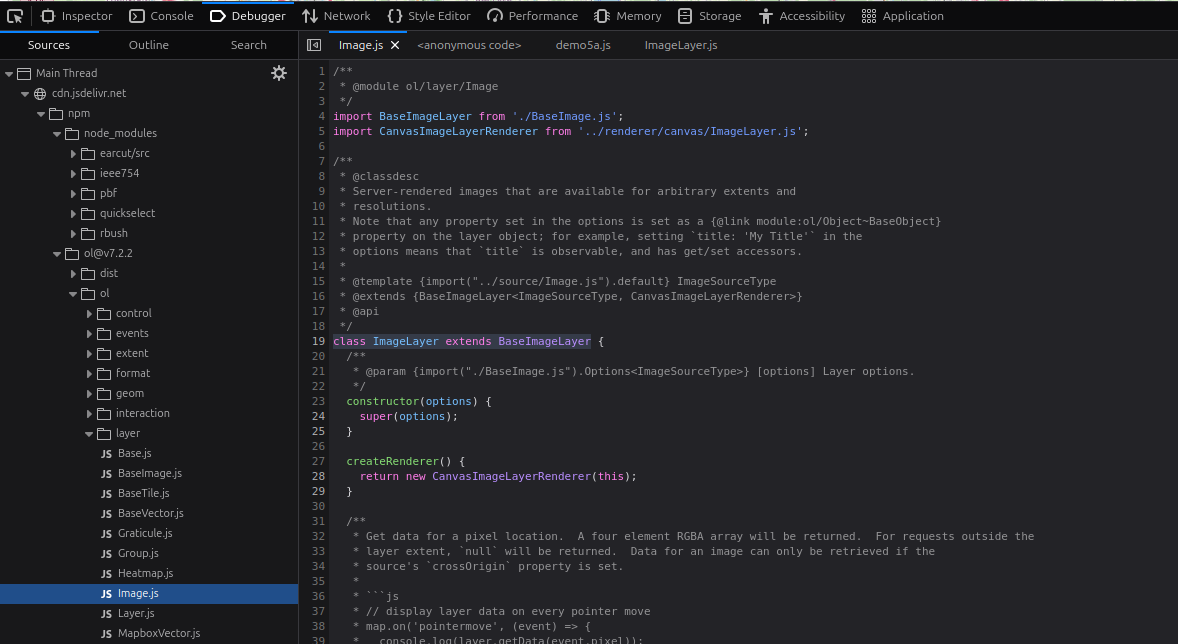Click the JS file icon for Heatmap.js

click(x=107, y=573)
